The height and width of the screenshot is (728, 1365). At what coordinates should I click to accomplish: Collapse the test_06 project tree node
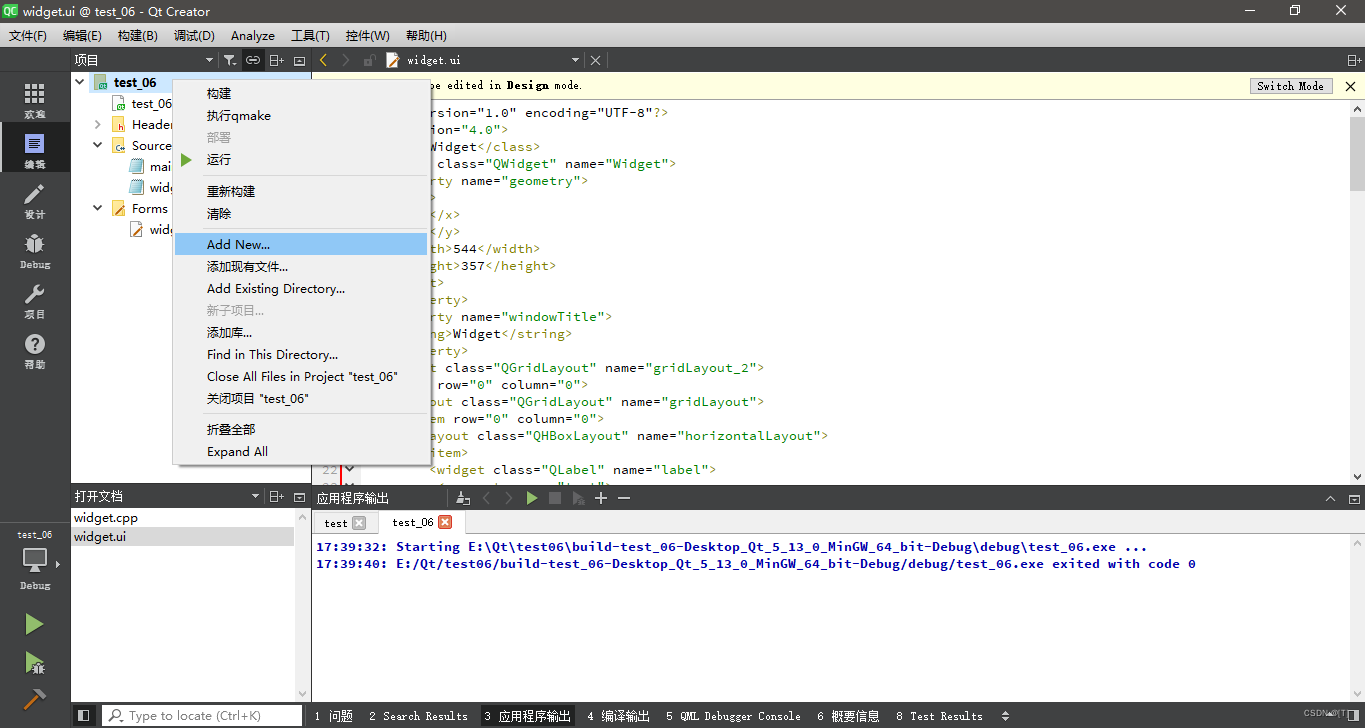tap(80, 83)
